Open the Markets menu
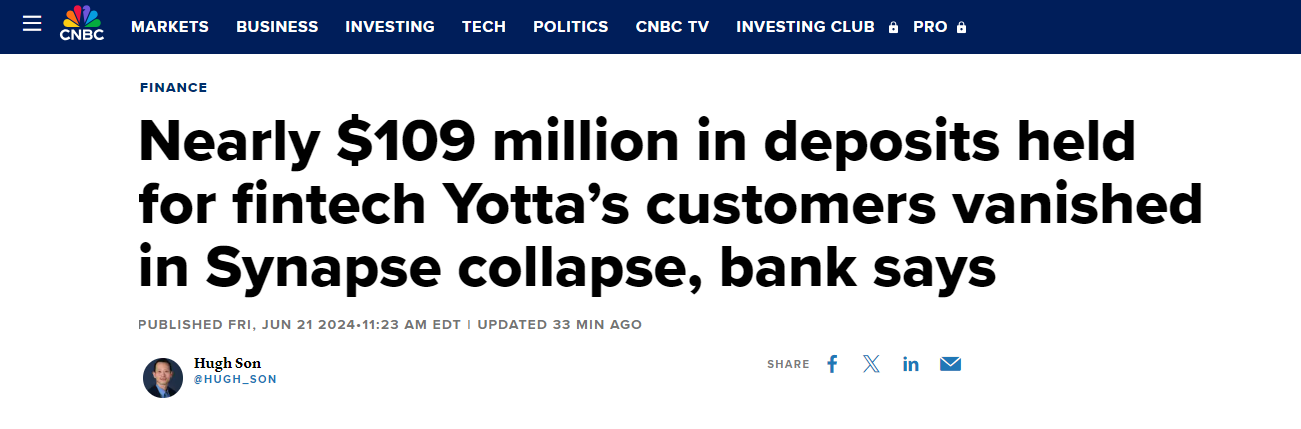1301x429 pixels. 170,27
